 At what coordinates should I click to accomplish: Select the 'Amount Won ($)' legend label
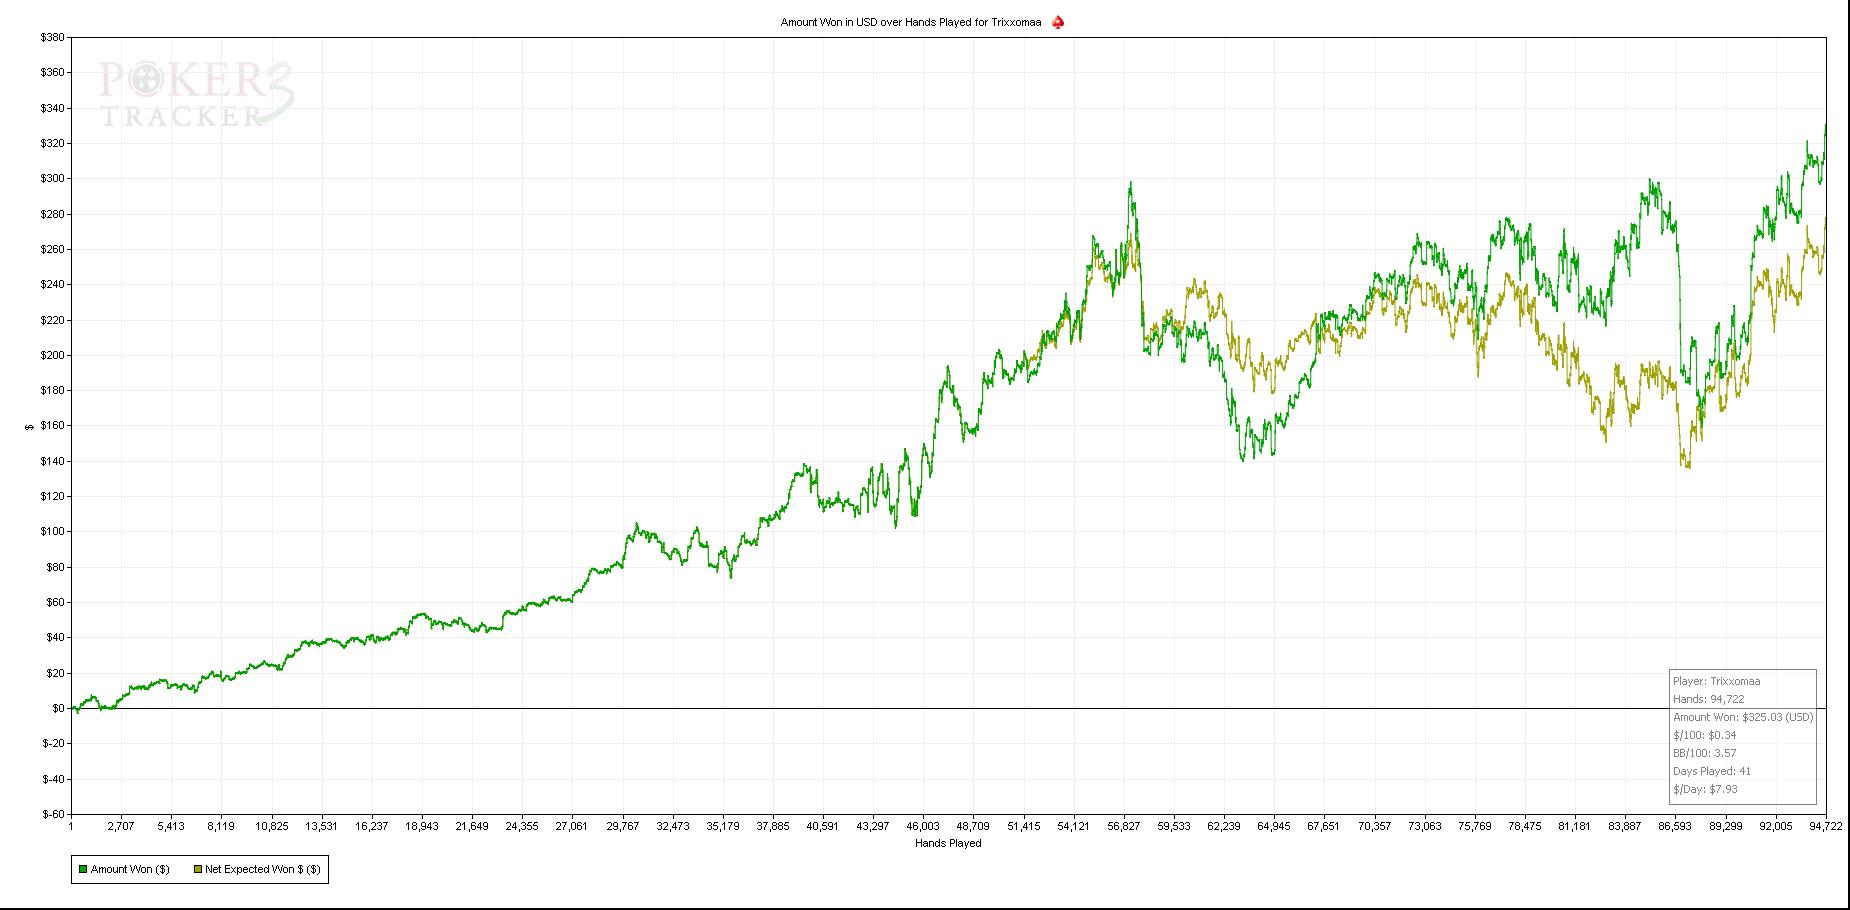pyautogui.click(x=130, y=870)
